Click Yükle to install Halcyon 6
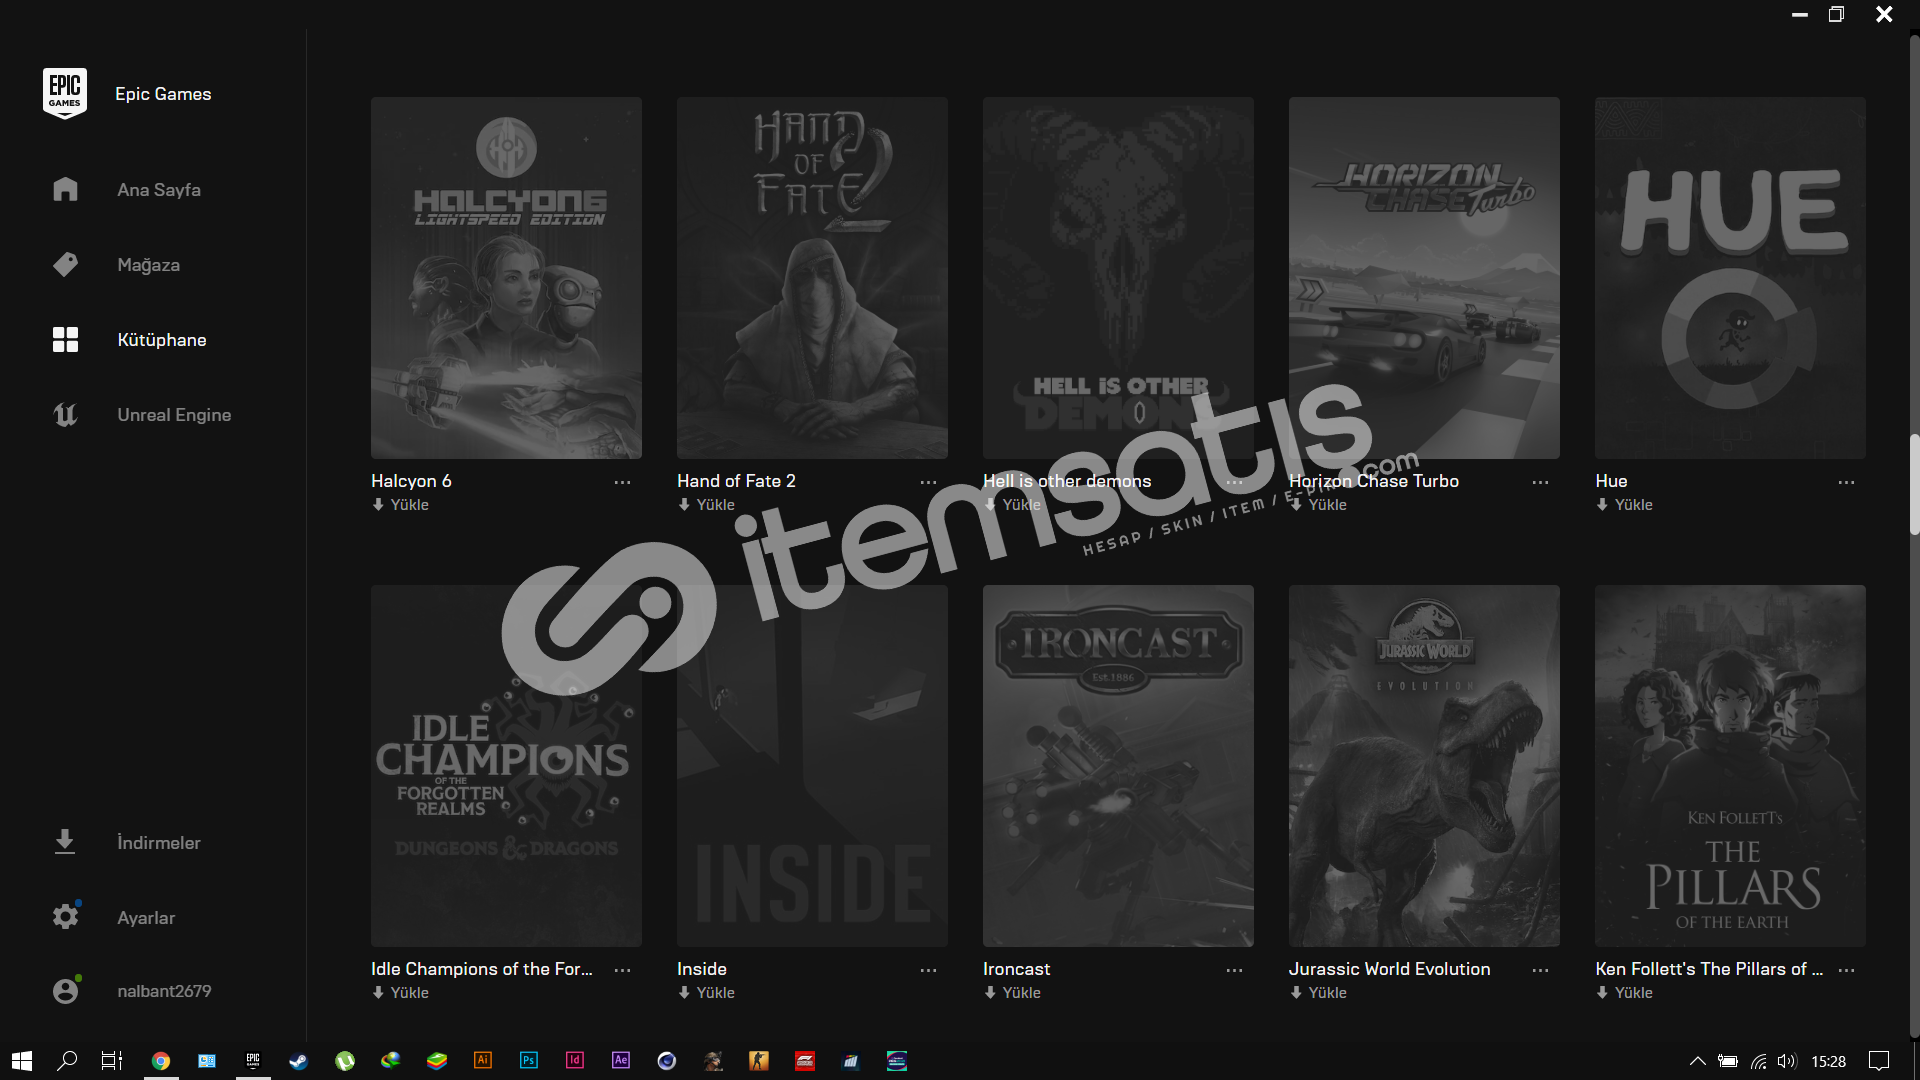Image resolution: width=1920 pixels, height=1080 pixels. [400, 505]
